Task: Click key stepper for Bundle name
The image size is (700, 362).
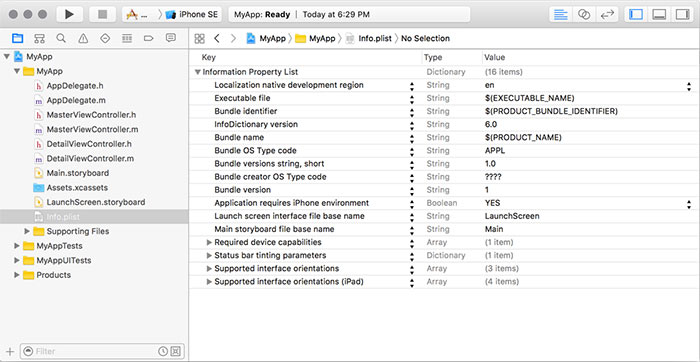Action: point(412,138)
